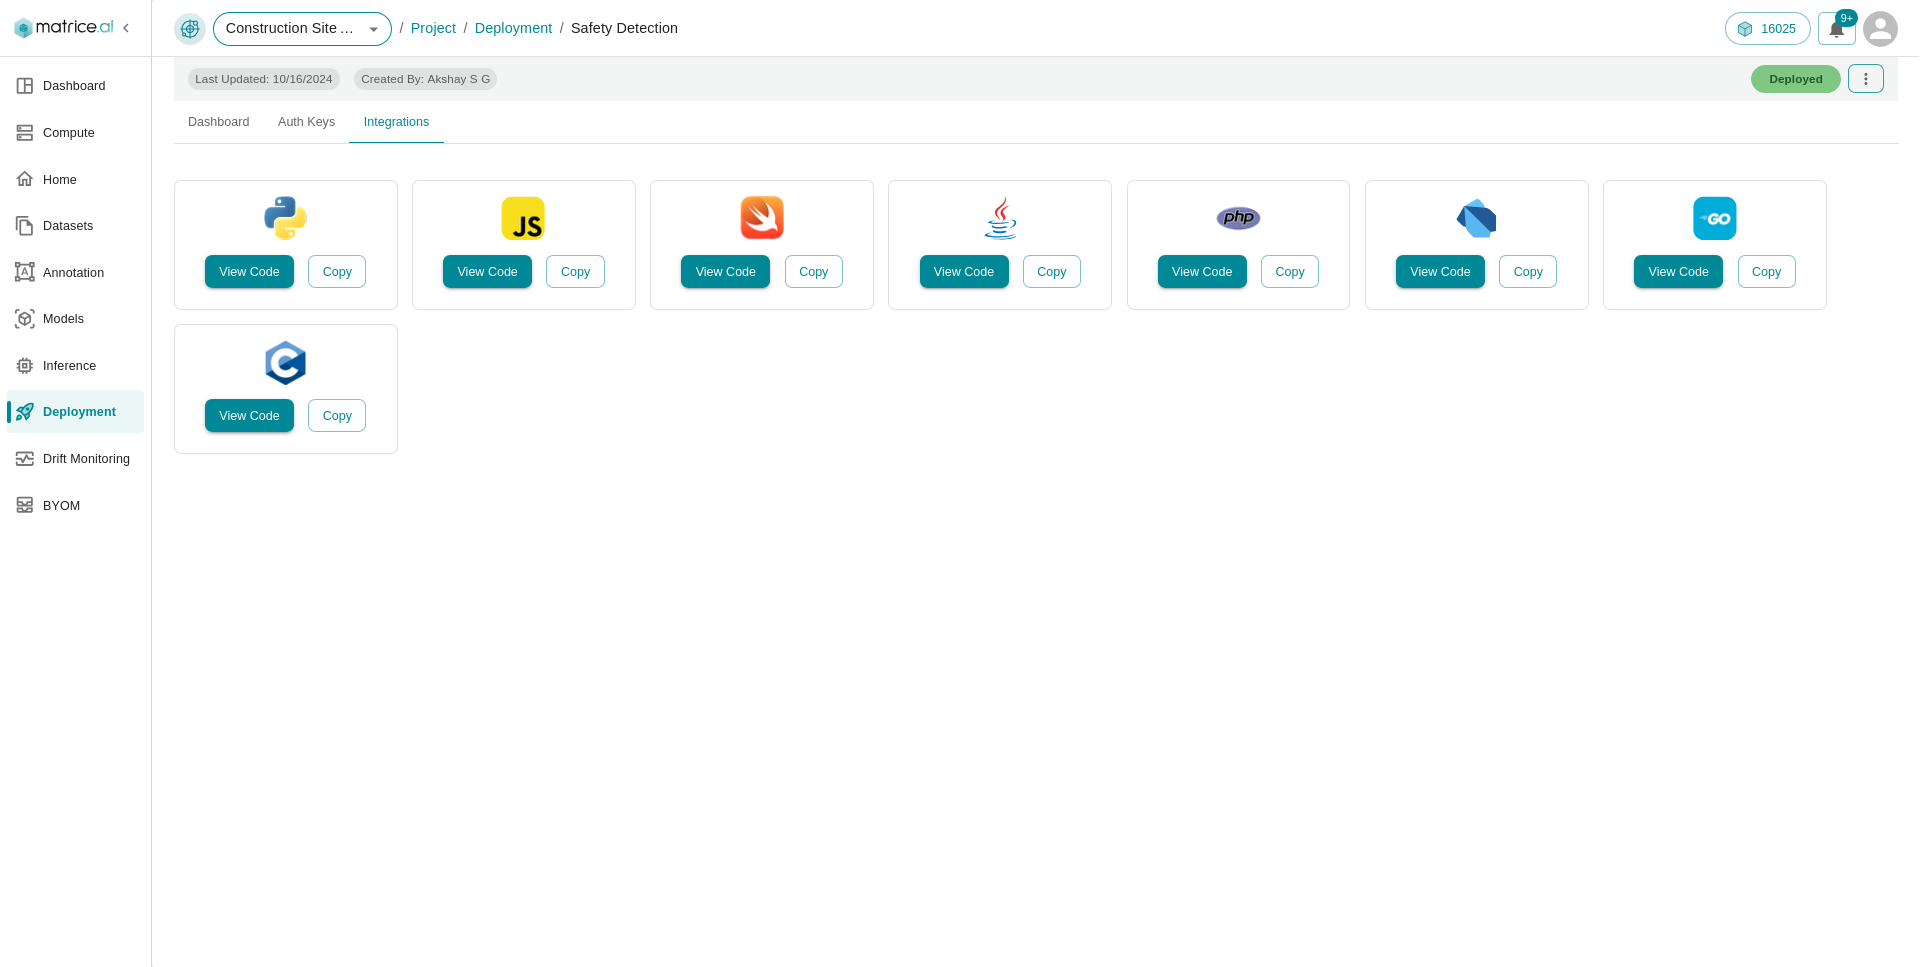The image size is (1920, 967).
Task: Collapse the sidebar with the chevron arrow
Action: [126, 28]
